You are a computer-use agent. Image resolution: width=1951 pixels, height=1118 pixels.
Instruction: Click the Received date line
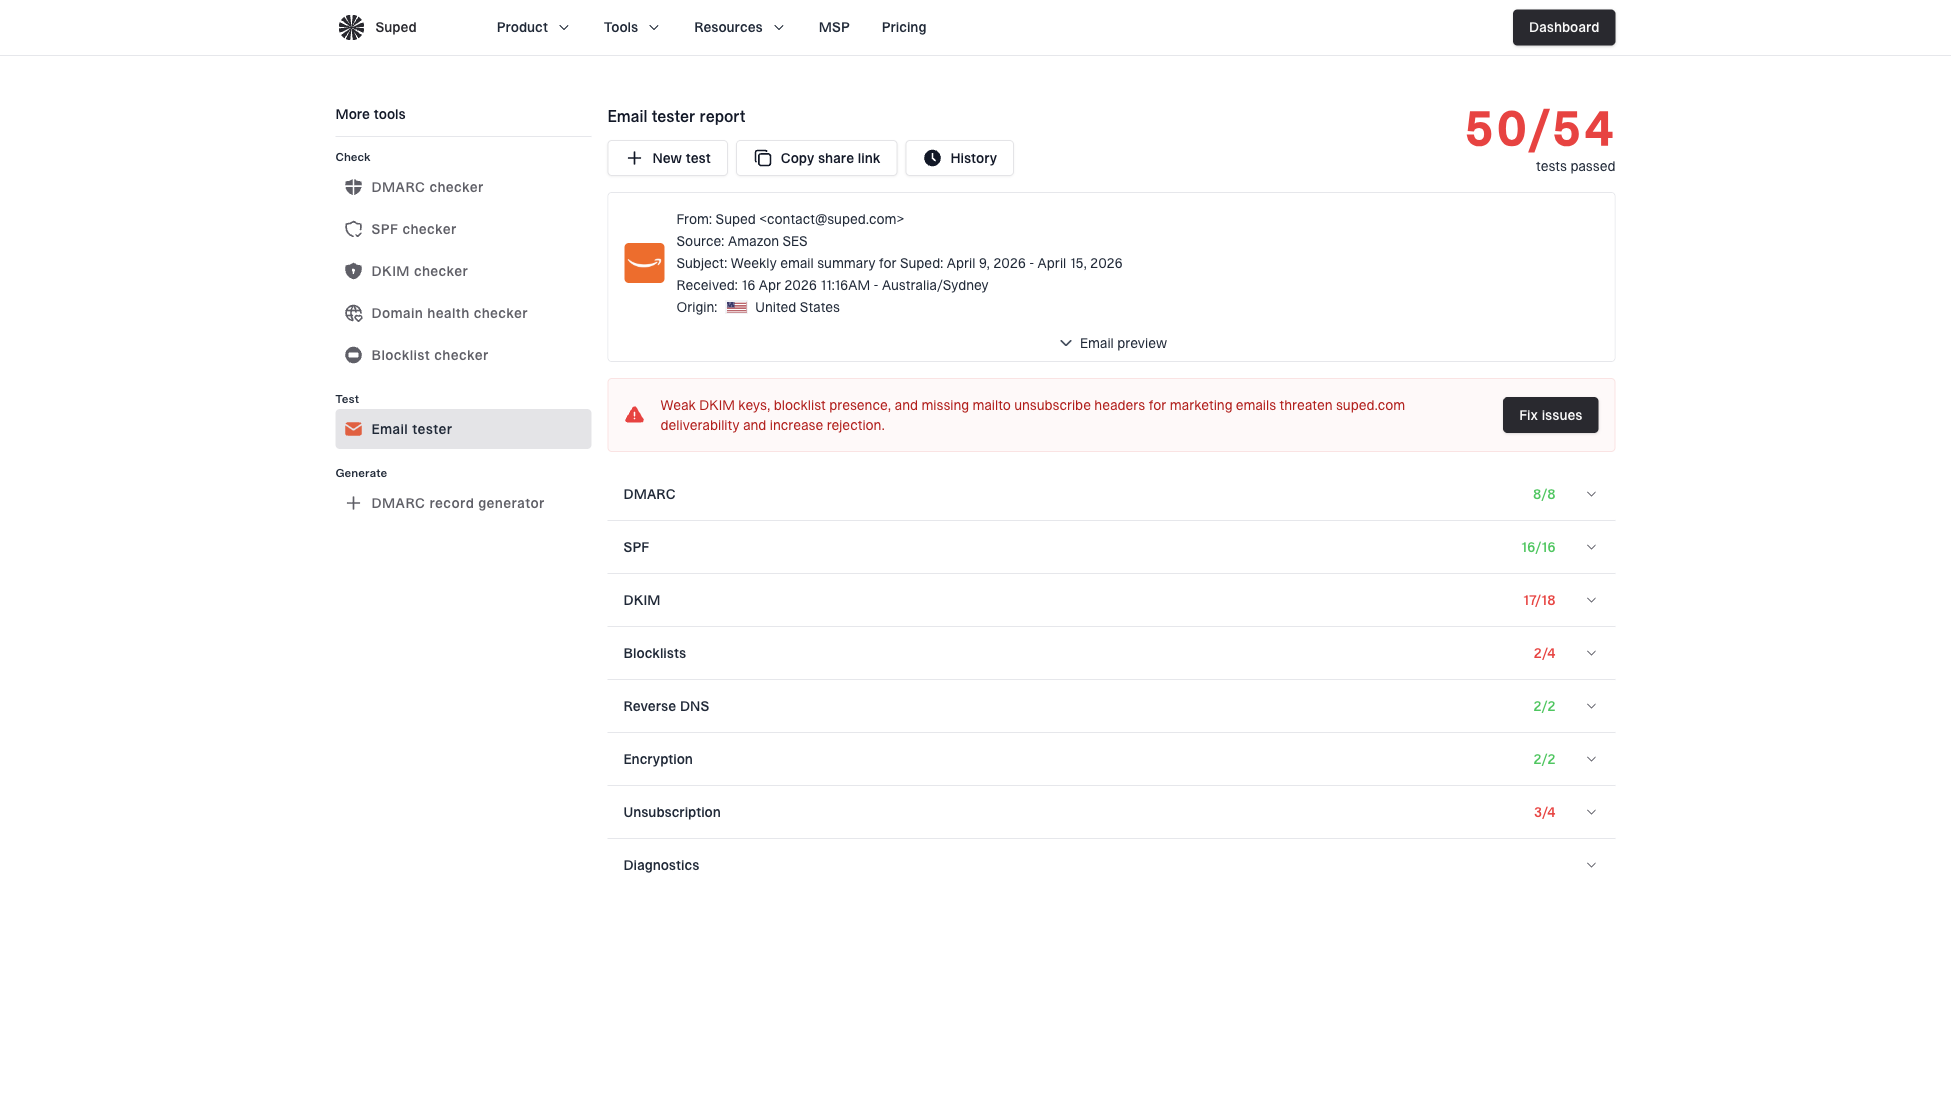coord(832,285)
